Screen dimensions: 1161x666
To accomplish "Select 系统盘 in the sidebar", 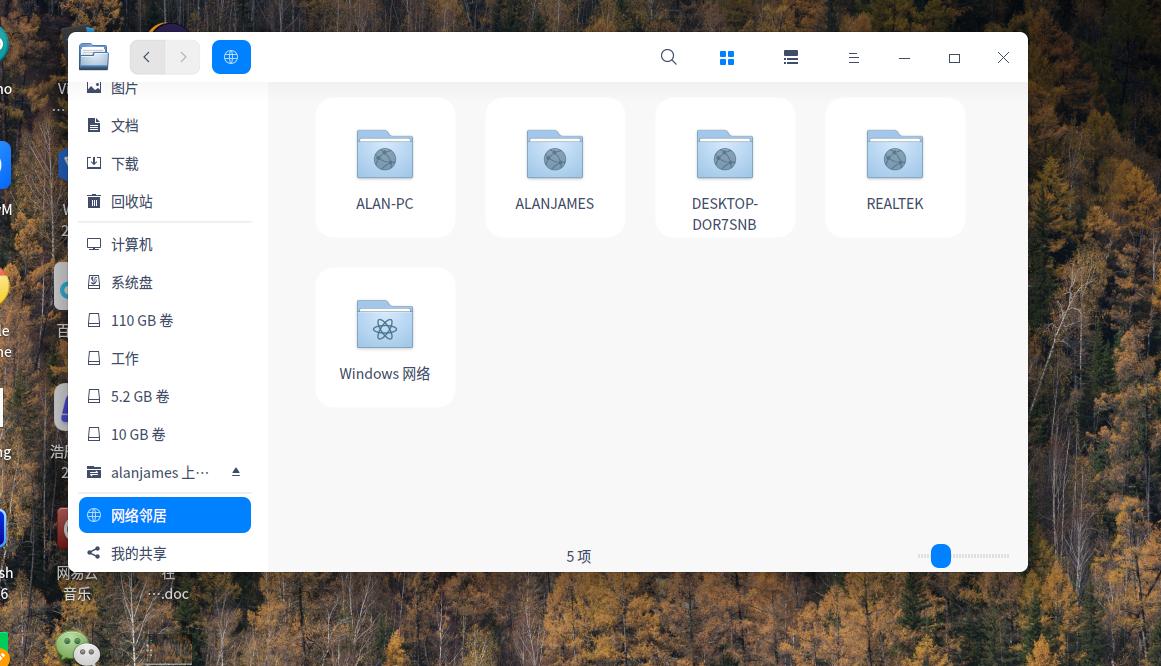I will click(x=132, y=282).
